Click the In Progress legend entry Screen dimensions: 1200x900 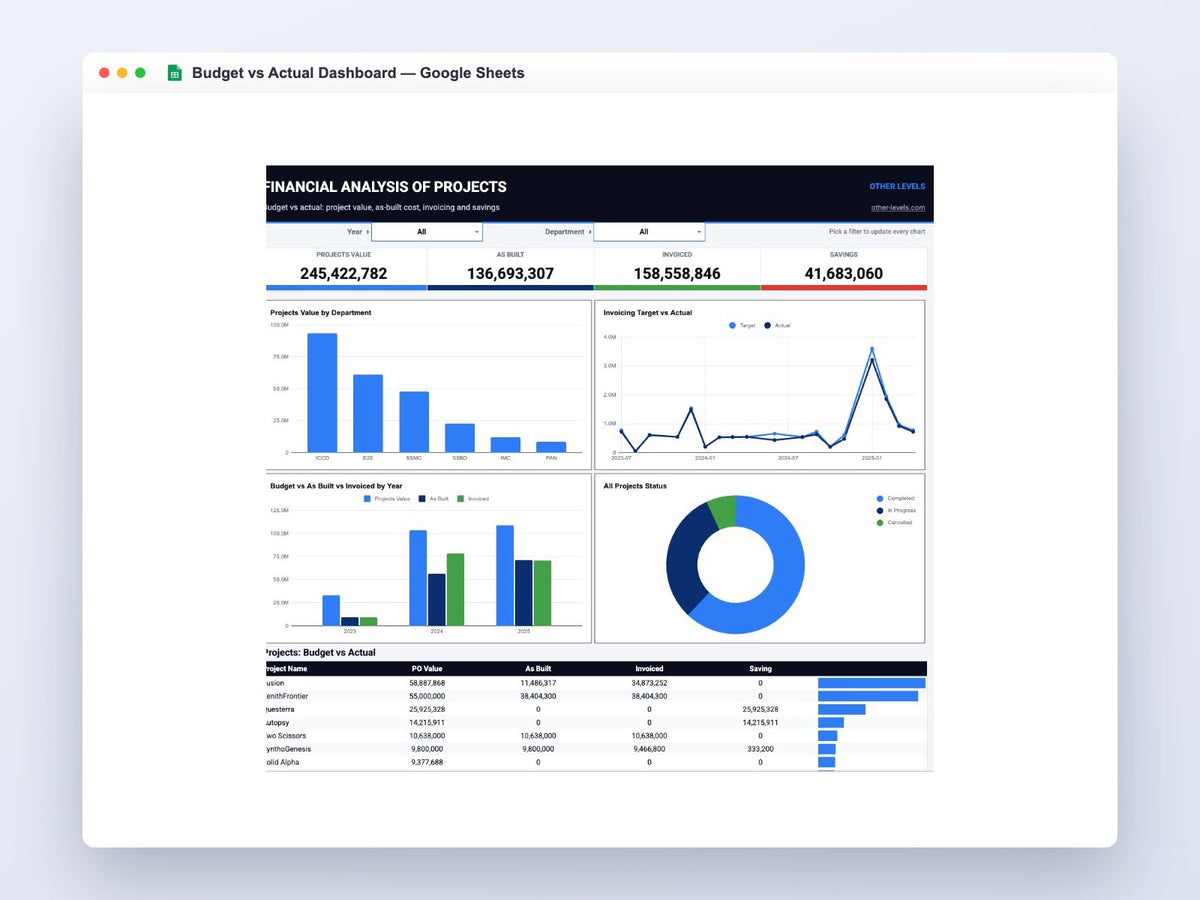[x=896, y=510]
